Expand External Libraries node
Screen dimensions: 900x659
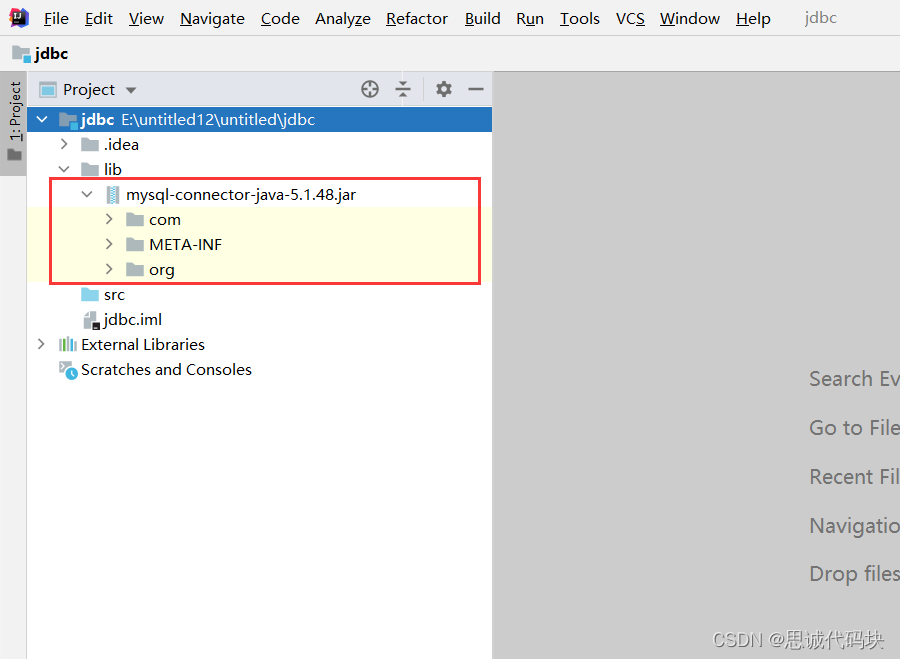pos(41,344)
